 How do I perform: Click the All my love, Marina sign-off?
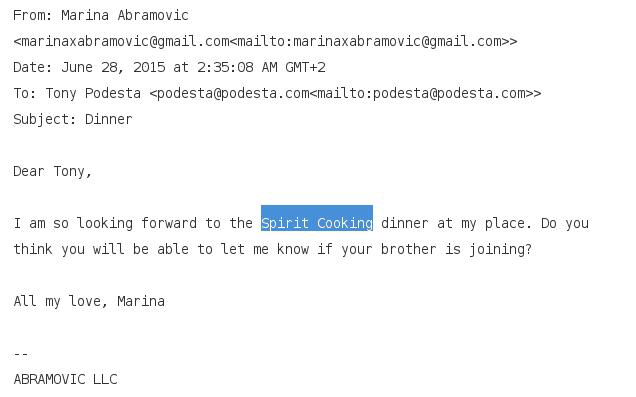pyautogui.click(x=89, y=301)
